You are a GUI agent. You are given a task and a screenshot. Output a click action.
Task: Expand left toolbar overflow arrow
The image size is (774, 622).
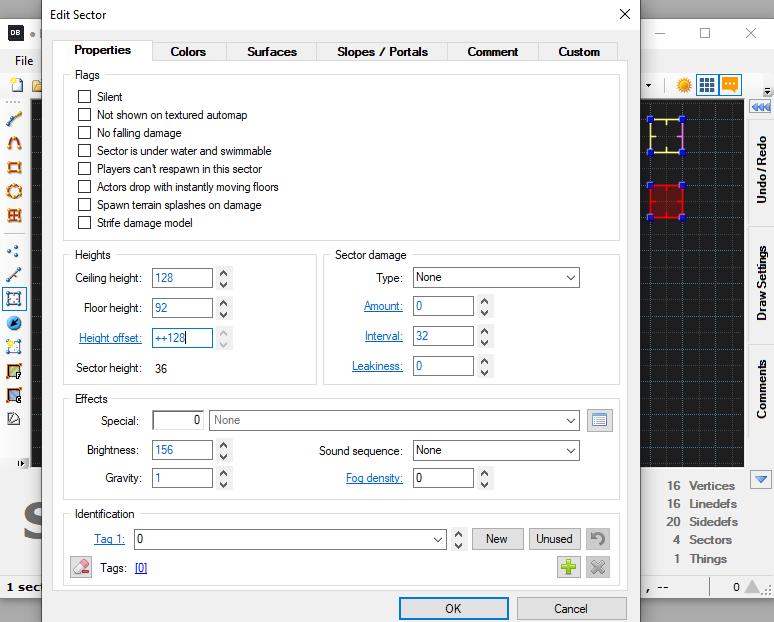tap(21, 463)
